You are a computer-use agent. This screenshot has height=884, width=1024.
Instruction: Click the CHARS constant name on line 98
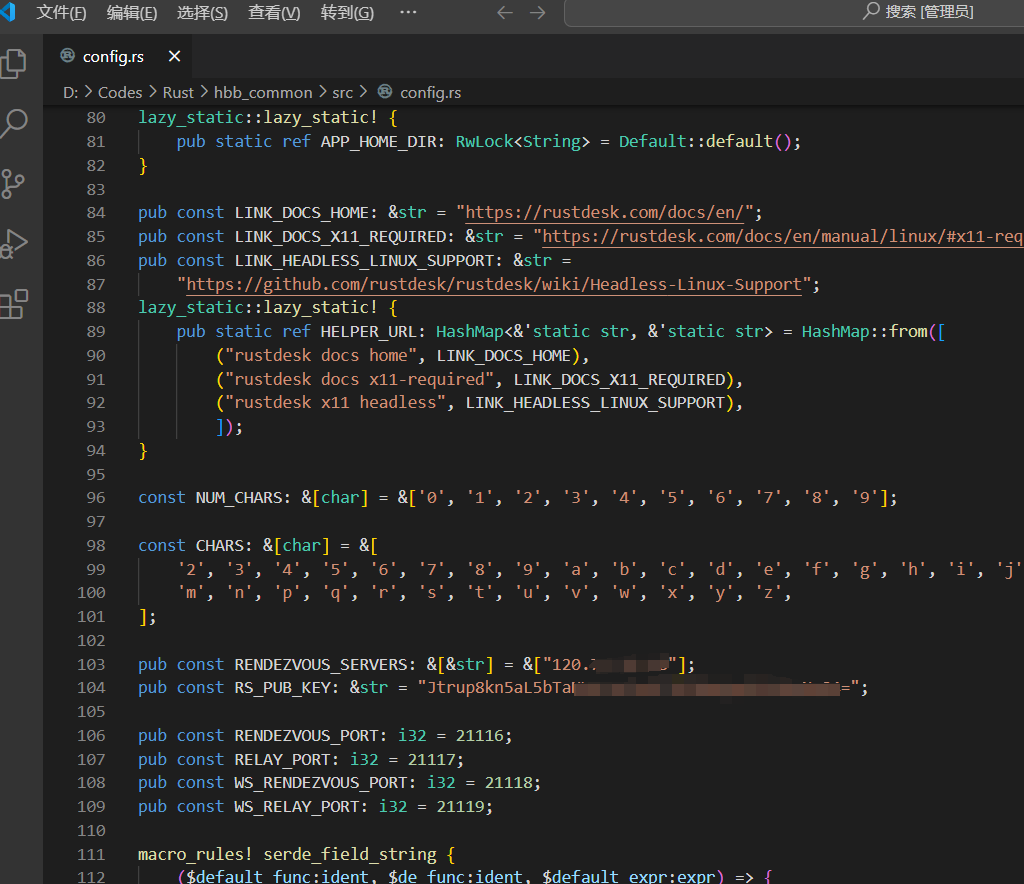219,545
